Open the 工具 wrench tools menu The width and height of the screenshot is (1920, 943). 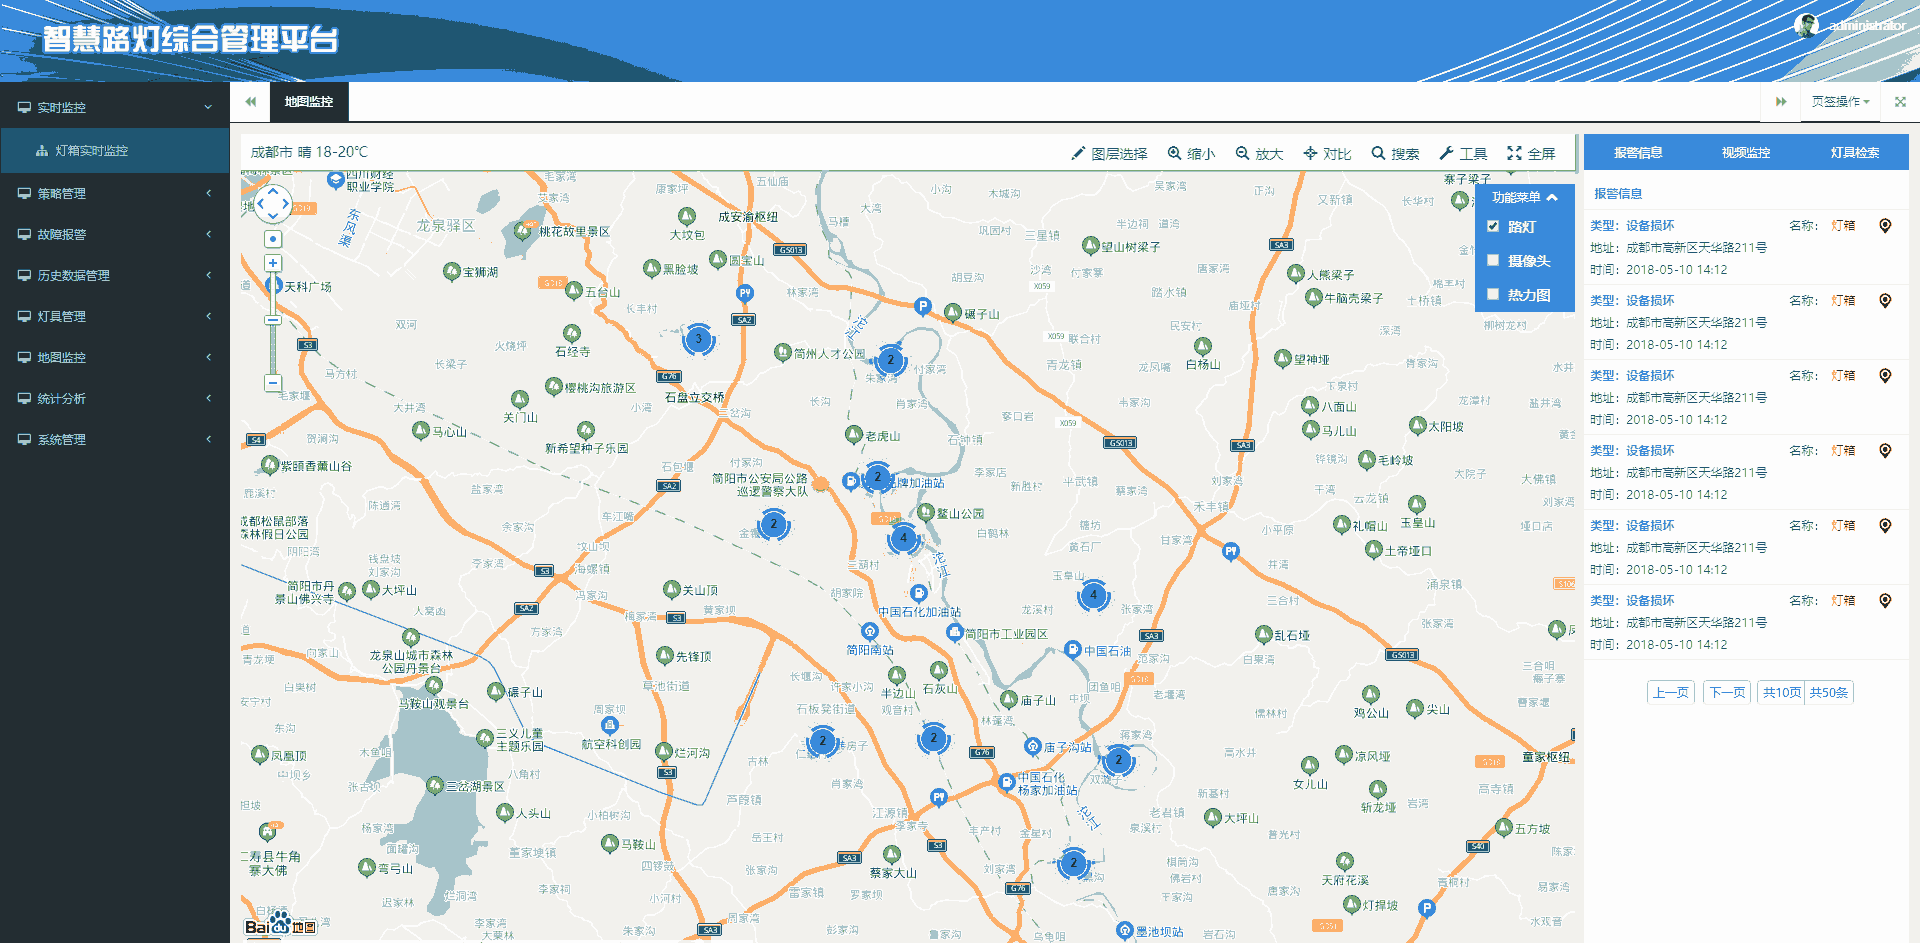pos(1463,153)
